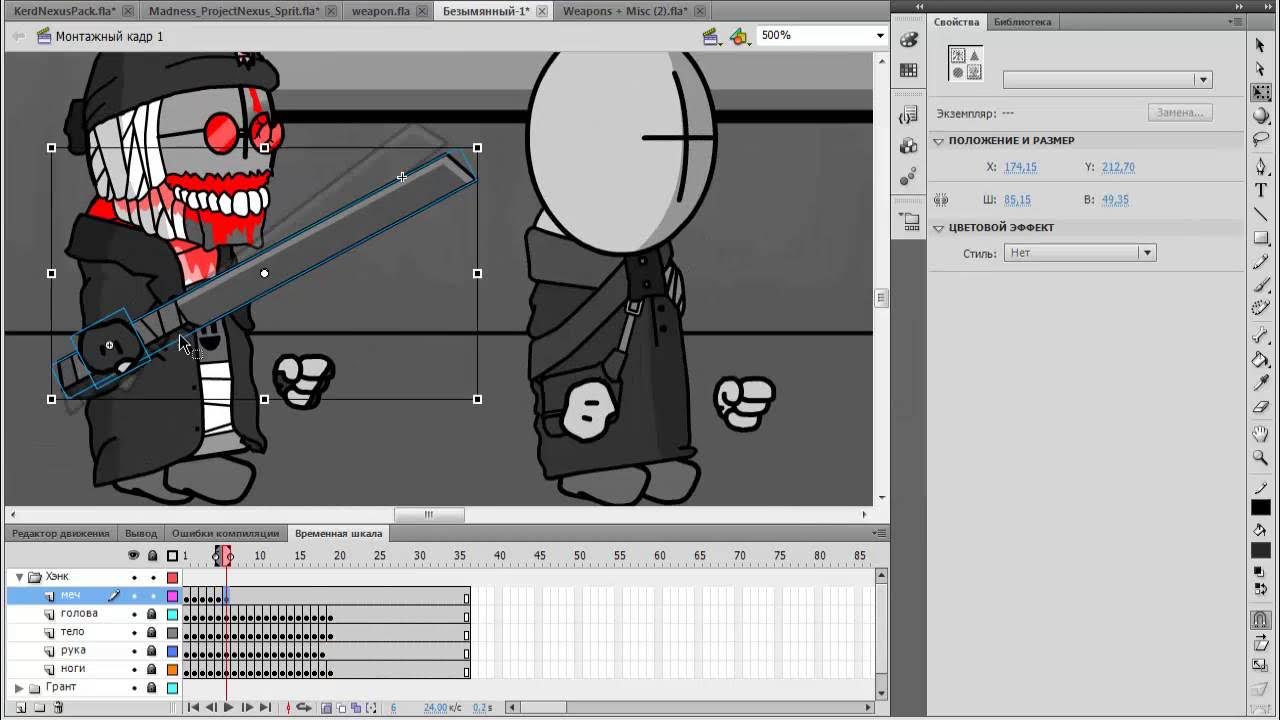
Task: Select the Hand tool
Action: point(1260,434)
